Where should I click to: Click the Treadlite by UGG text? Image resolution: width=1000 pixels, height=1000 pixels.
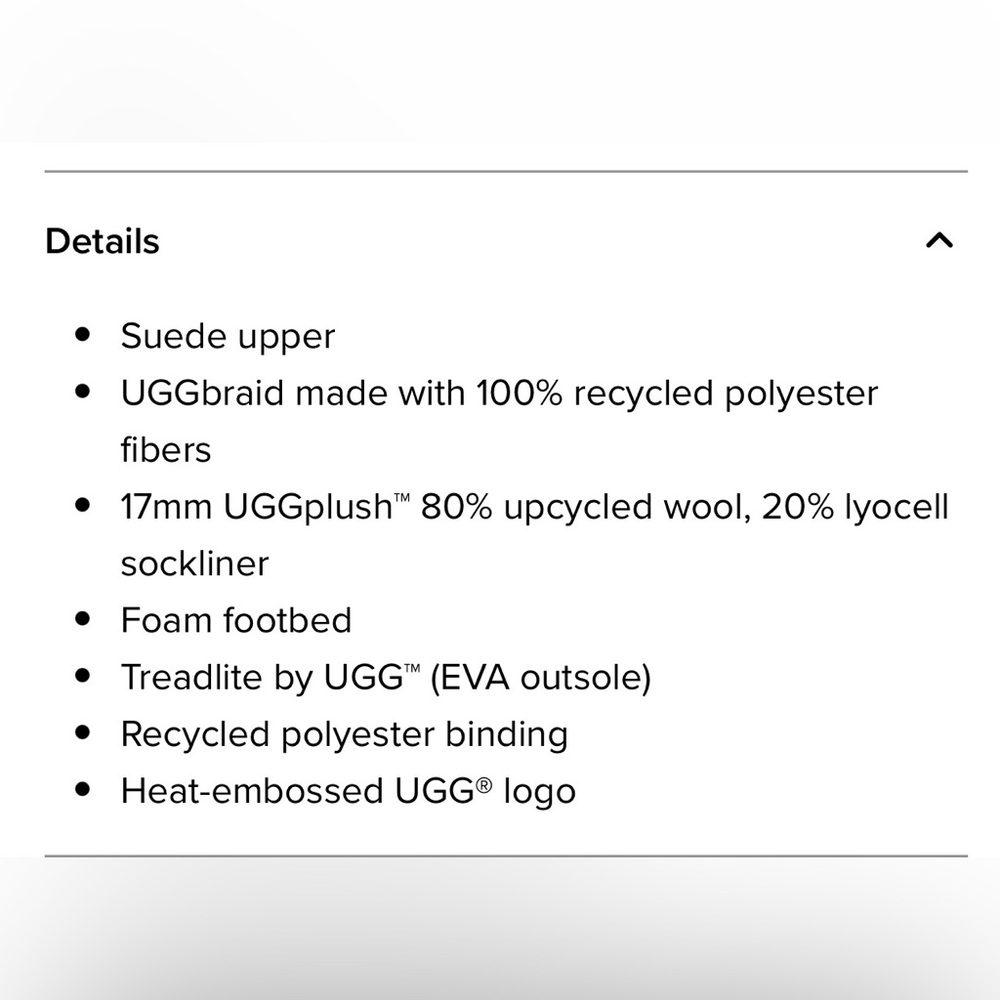(270, 677)
